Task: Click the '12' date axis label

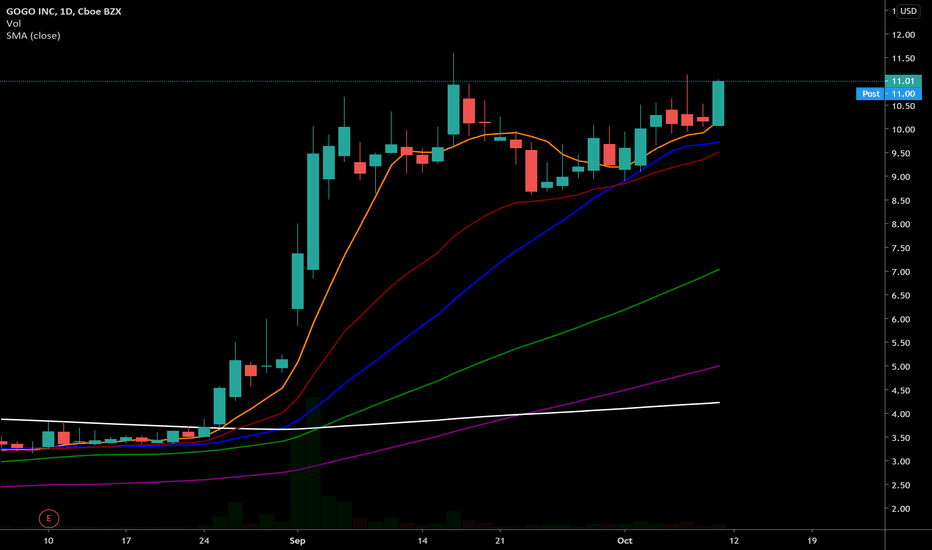Action: pos(734,540)
